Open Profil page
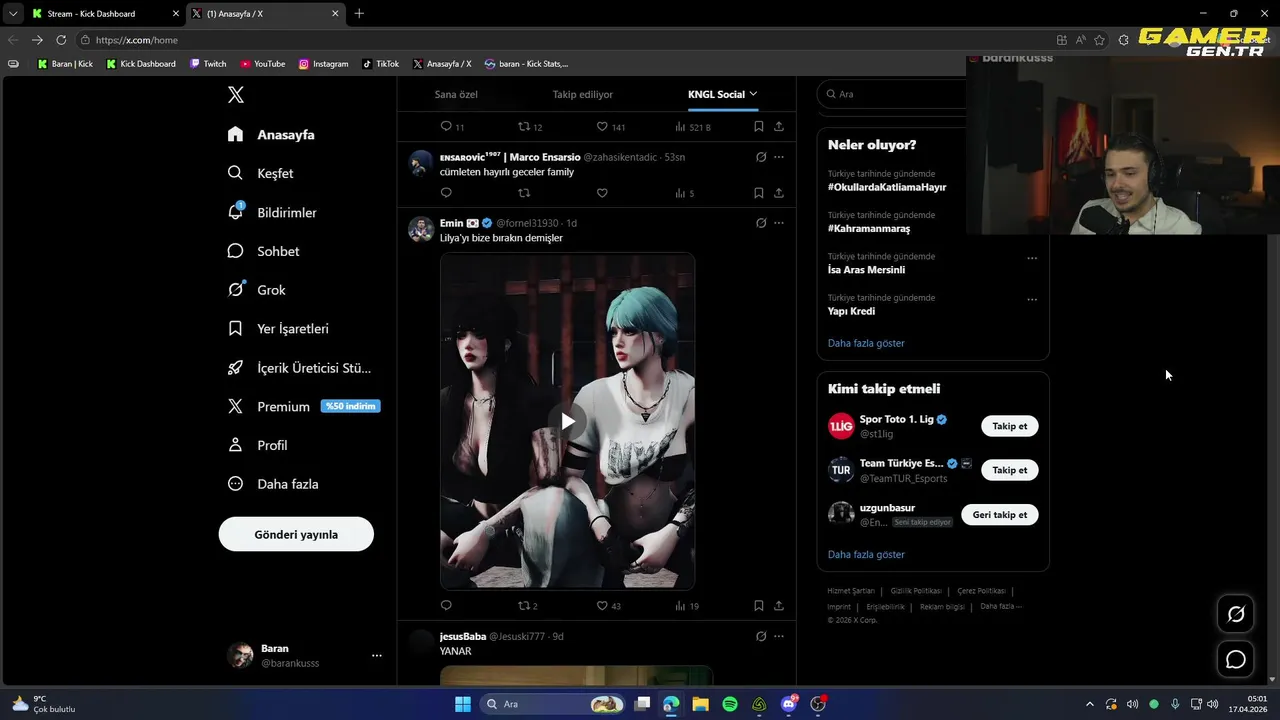The height and width of the screenshot is (720, 1280). click(257, 445)
